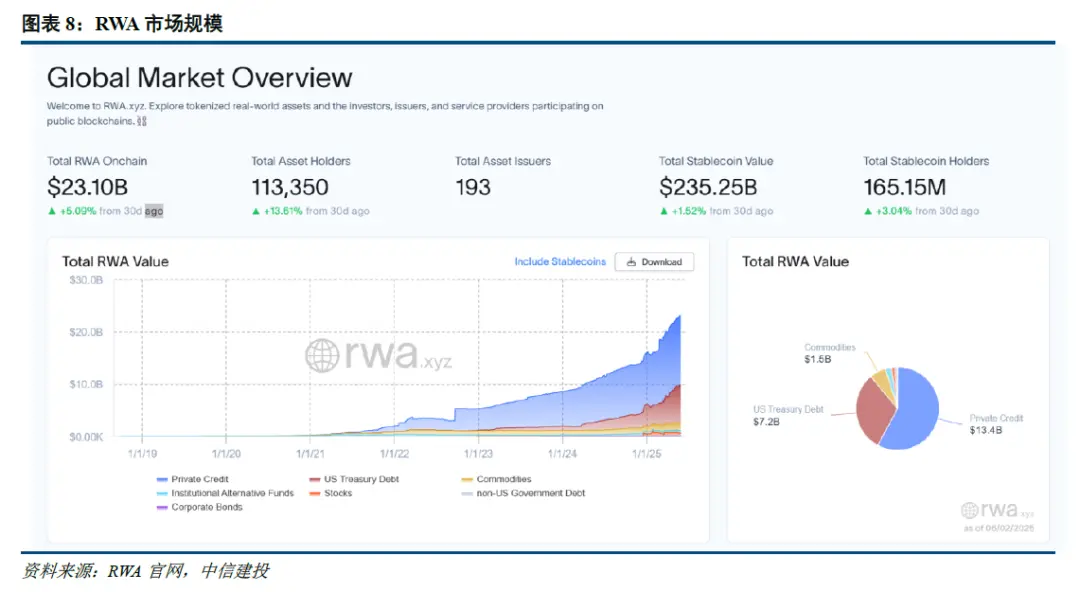This screenshot has width=1080, height=592.
Task: Click green up-arrow under Total Asset Holders
Action: tap(256, 211)
